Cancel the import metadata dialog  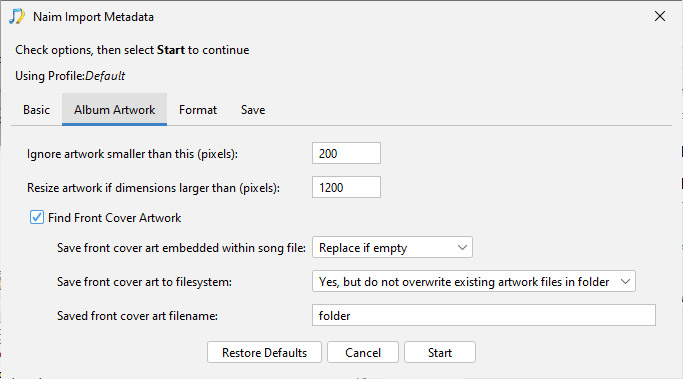[x=363, y=352]
